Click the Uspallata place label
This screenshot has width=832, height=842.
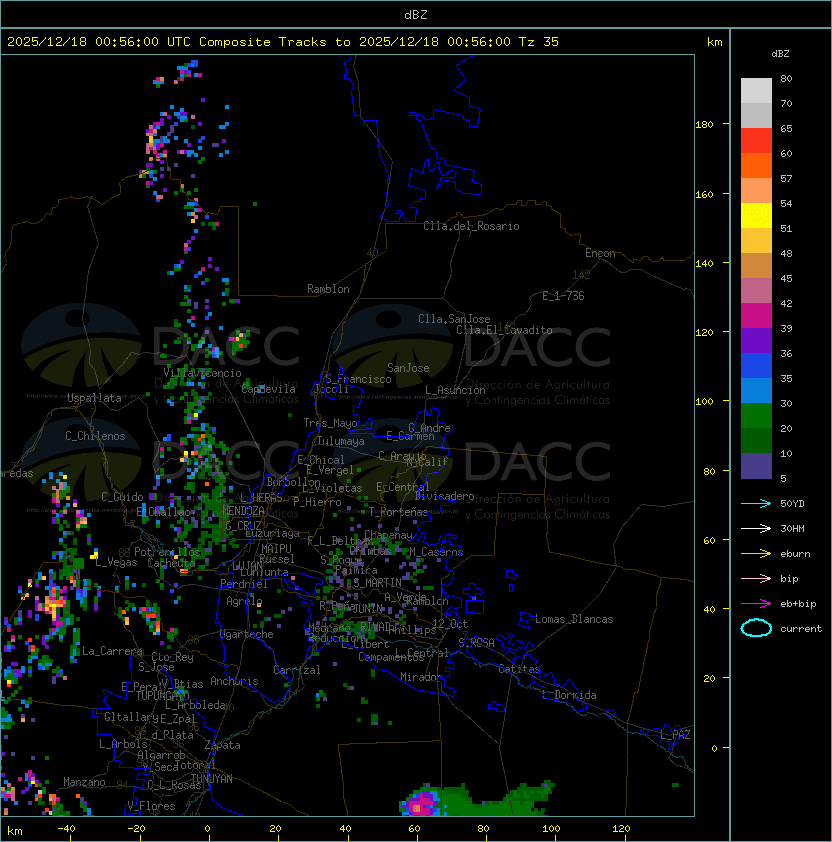pyautogui.click(x=94, y=398)
